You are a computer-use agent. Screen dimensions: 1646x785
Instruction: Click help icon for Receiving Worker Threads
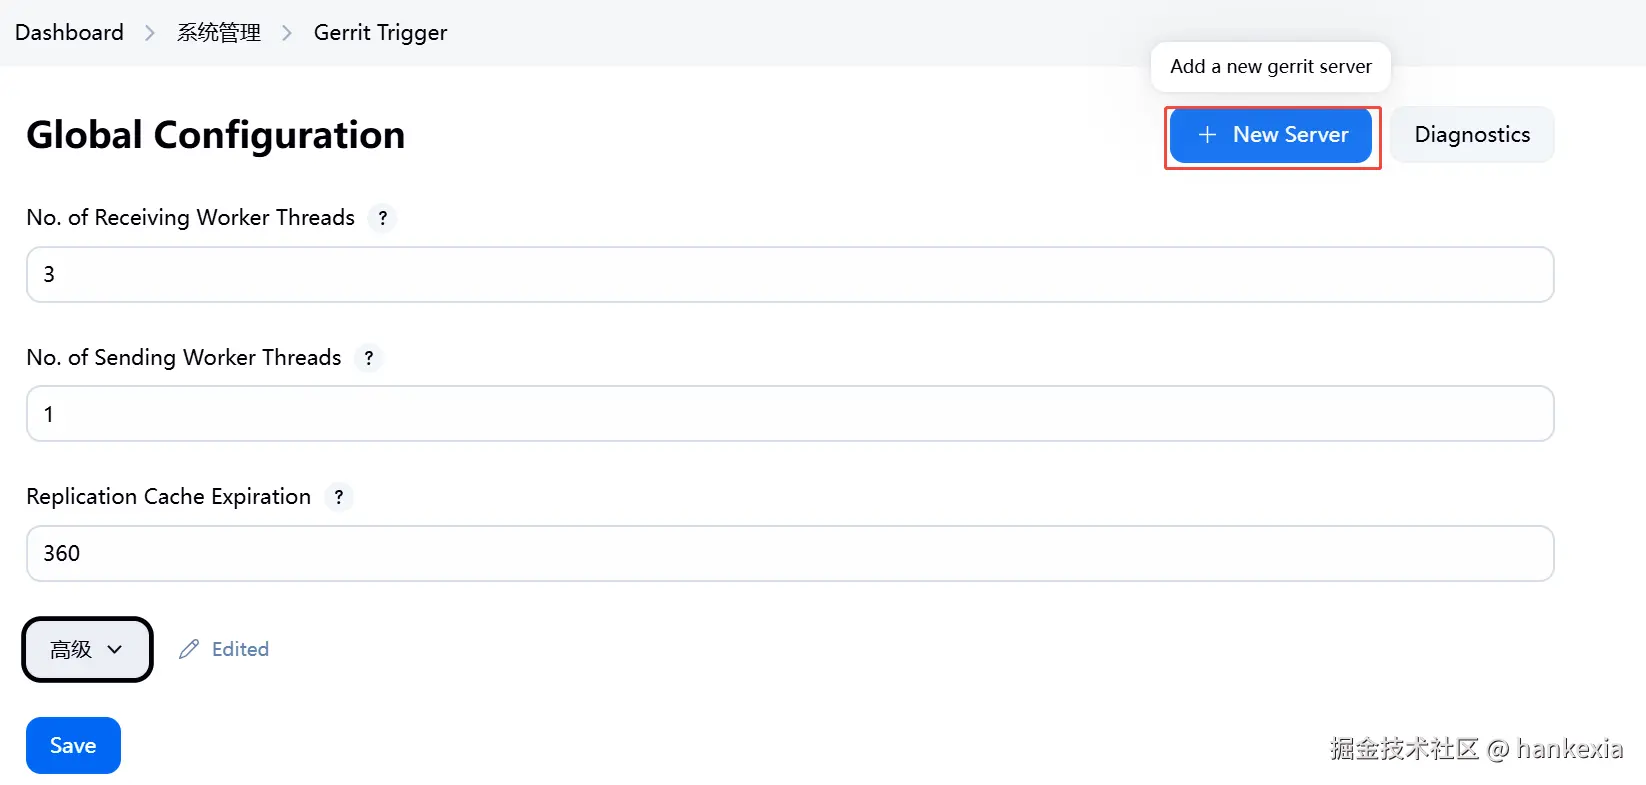point(382,218)
